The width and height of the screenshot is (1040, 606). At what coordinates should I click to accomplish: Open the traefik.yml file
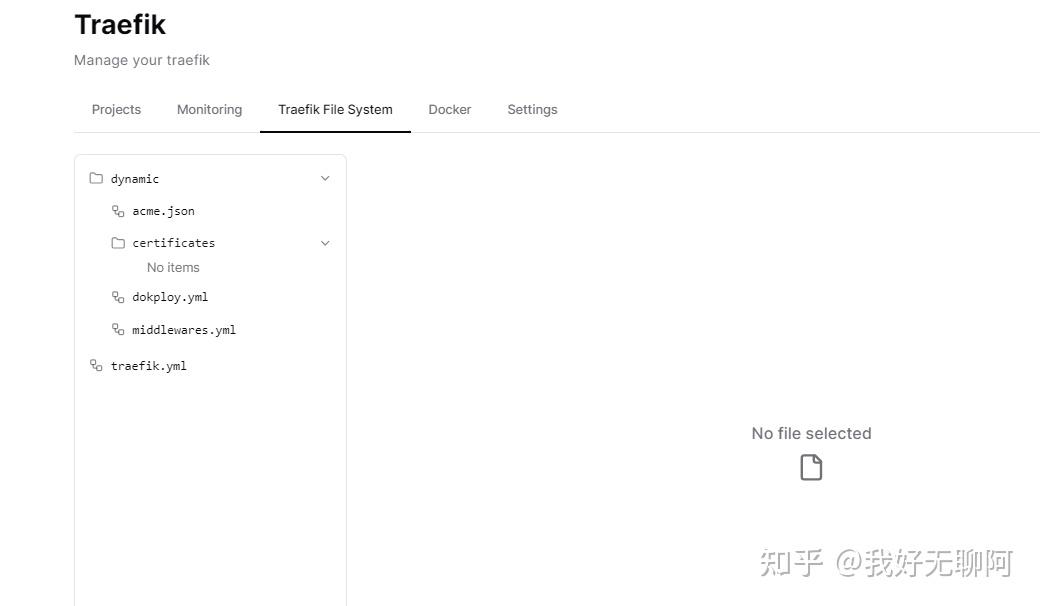(x=148, y=365)
